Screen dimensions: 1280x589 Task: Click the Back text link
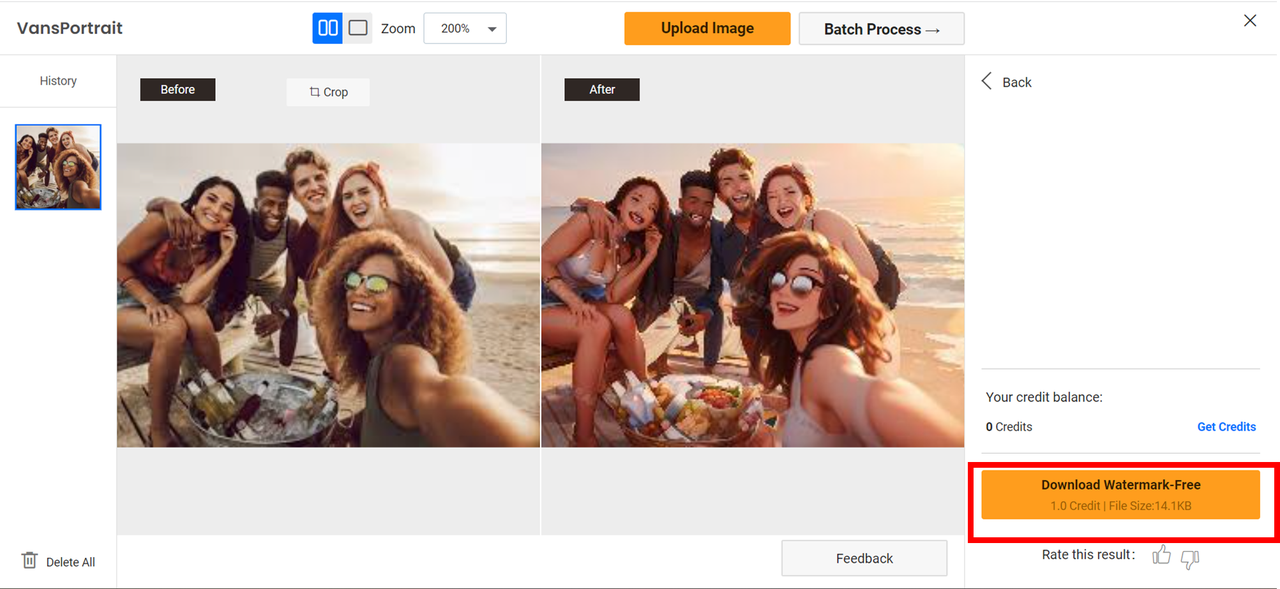tap(1017, 82)
